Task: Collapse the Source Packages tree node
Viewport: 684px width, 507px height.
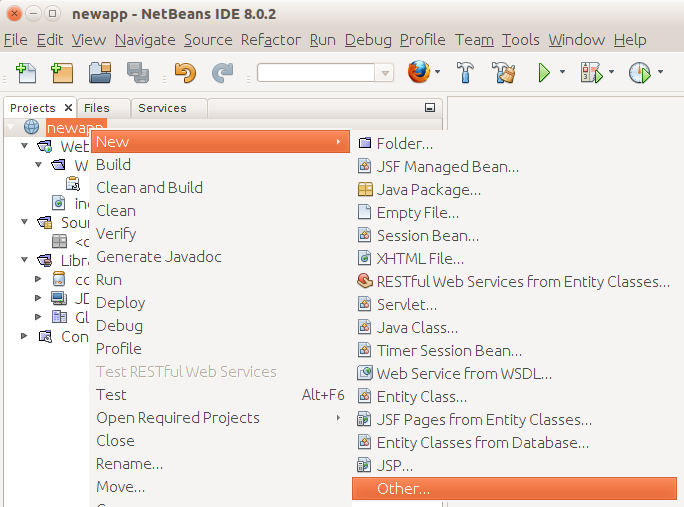Action: tap(24, 222)
